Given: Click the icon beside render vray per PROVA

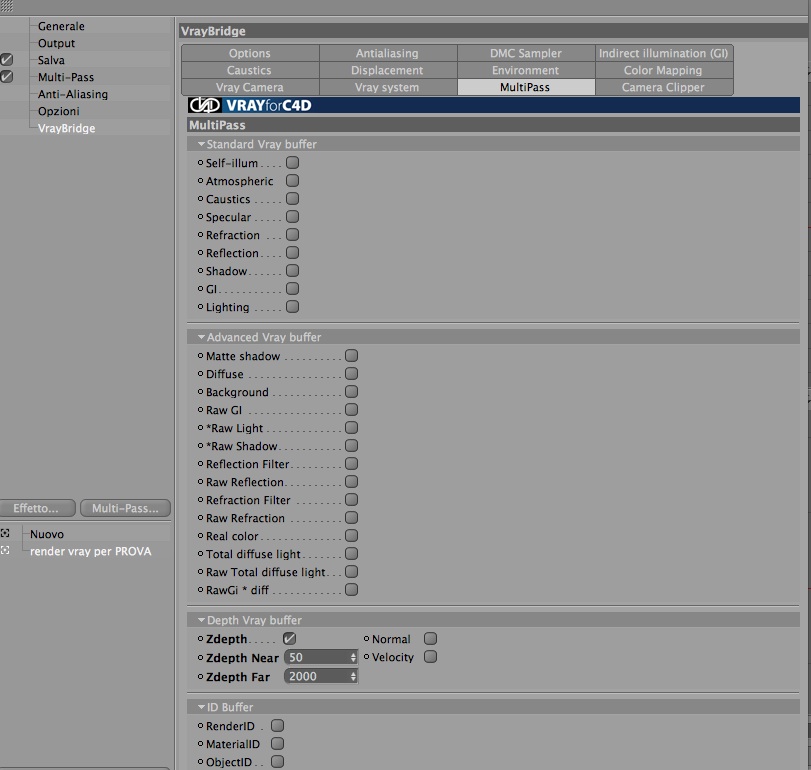Looking at the screenshot, I should (5, 550).
